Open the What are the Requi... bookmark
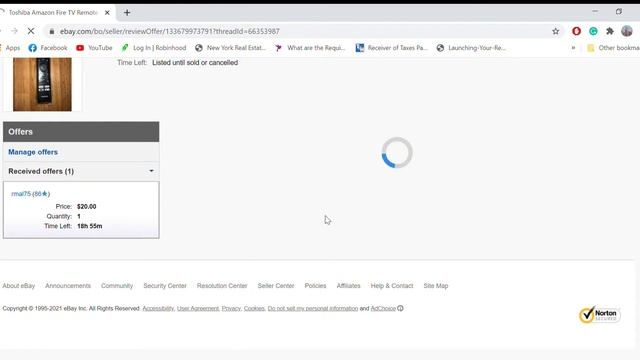This screenshot has width=640, height=360. [x=310, y=48]
